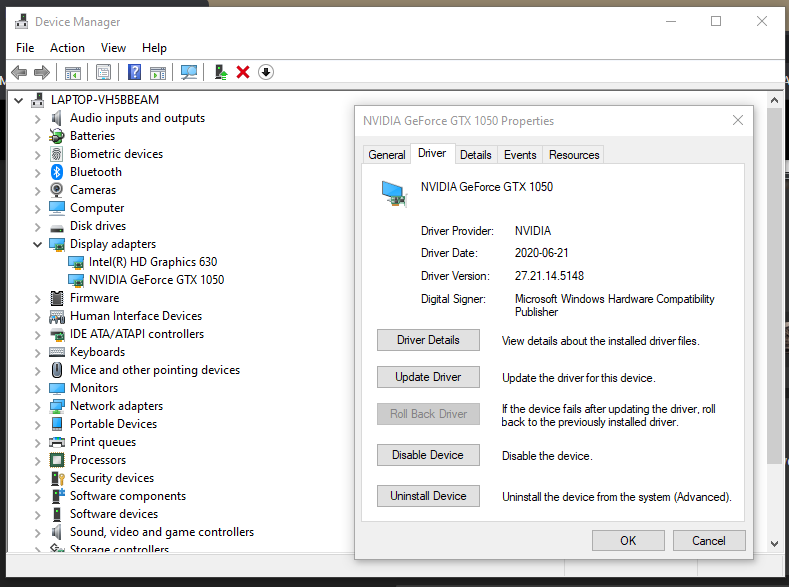789x587 pixels.
Task: Click the Processors chip icon
Action: tap(57, 460)
